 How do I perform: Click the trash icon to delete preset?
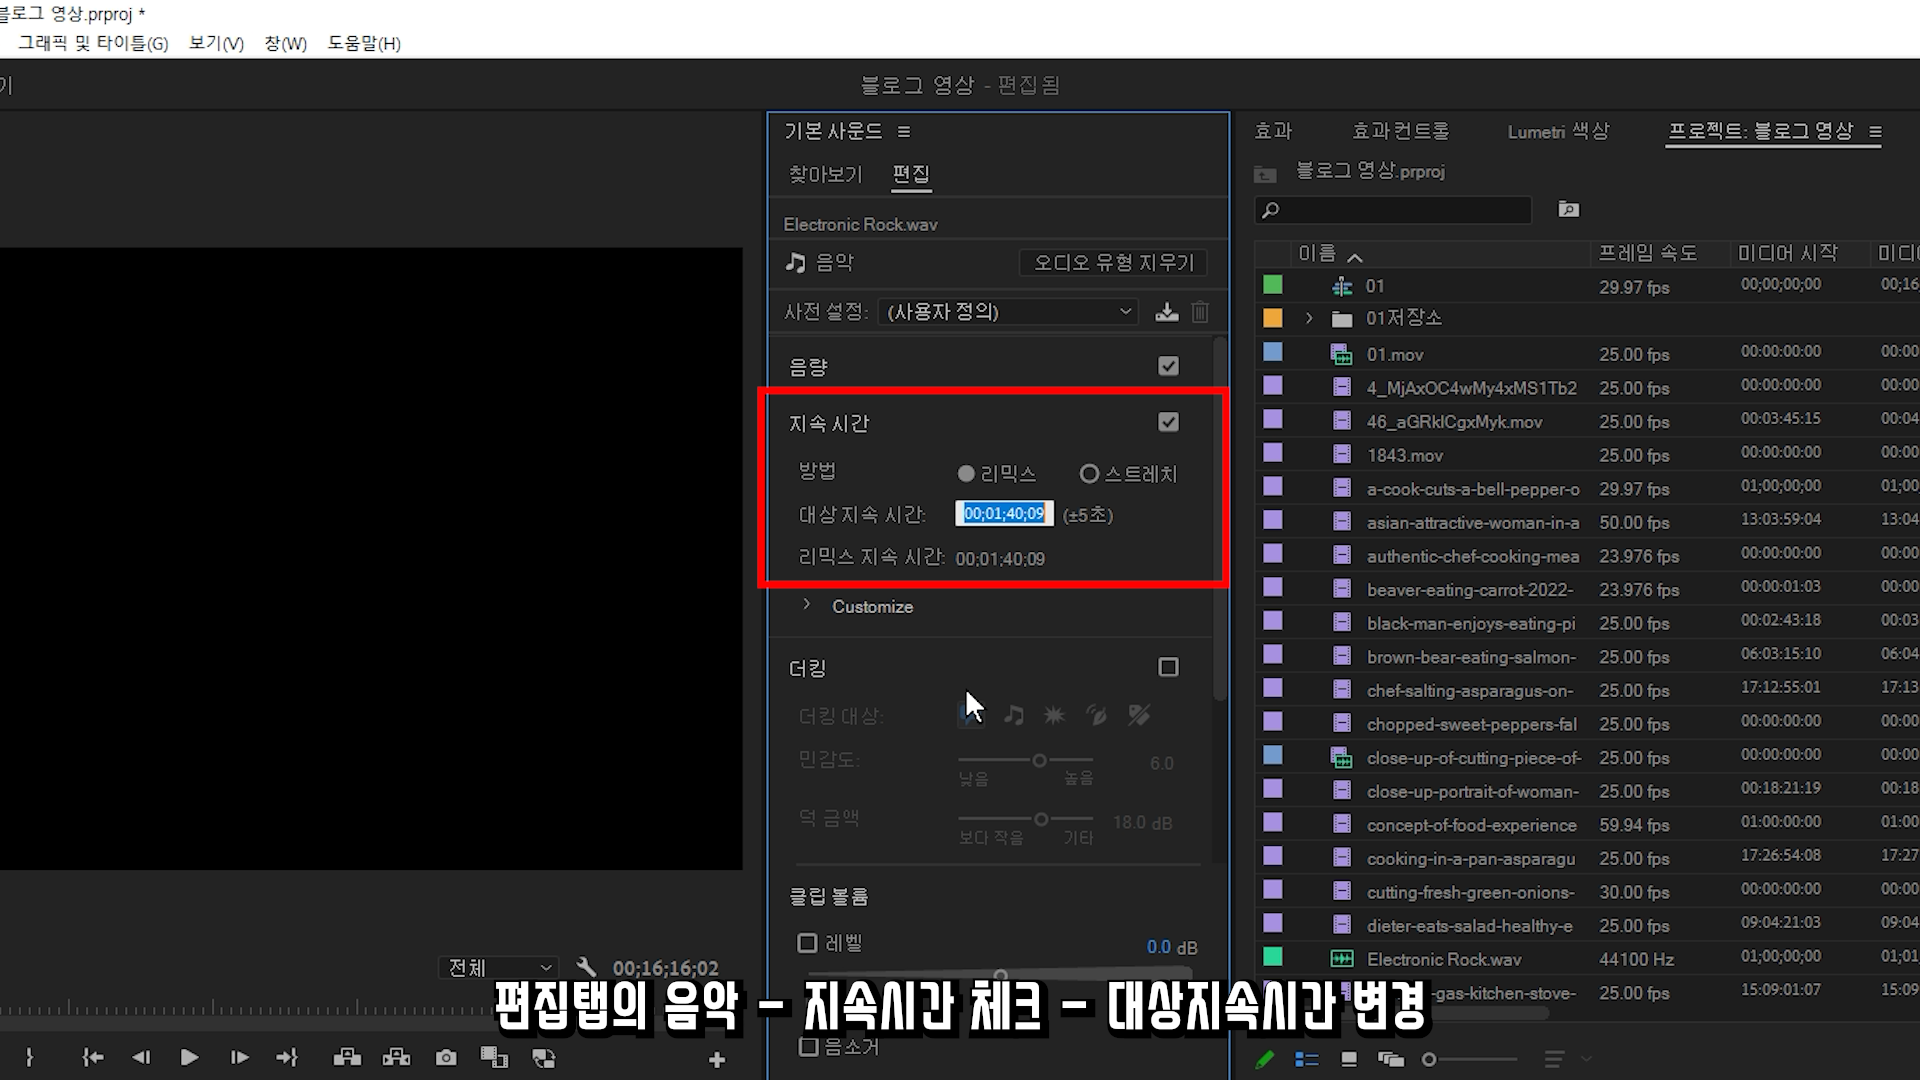point(1200,312)
